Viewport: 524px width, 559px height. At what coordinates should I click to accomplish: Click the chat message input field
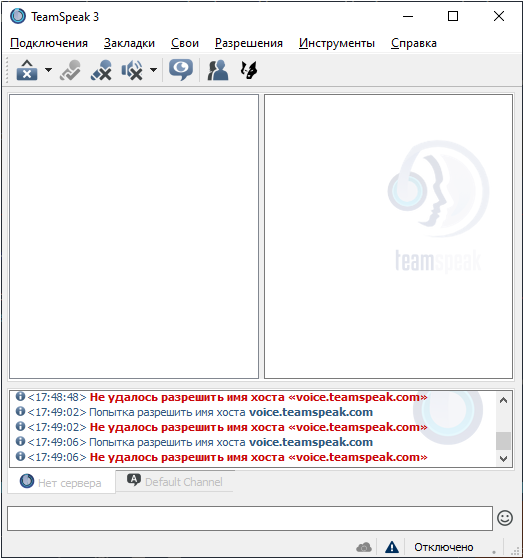(250, 518)
